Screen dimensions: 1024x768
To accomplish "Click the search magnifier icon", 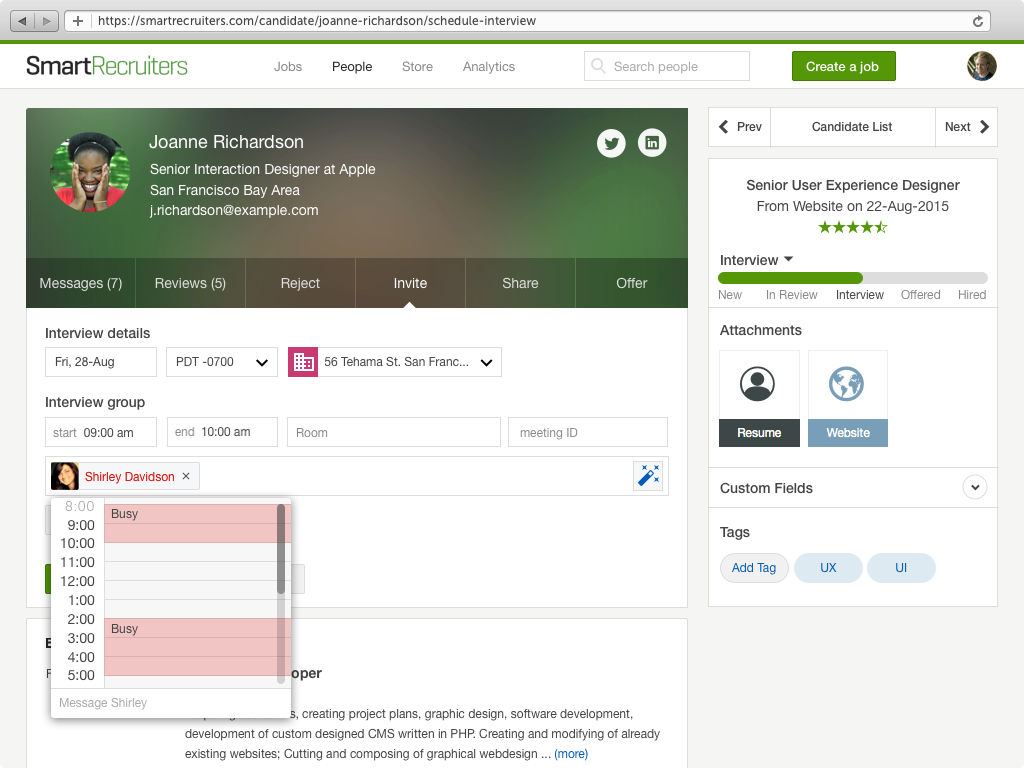I will pos(598,66).
